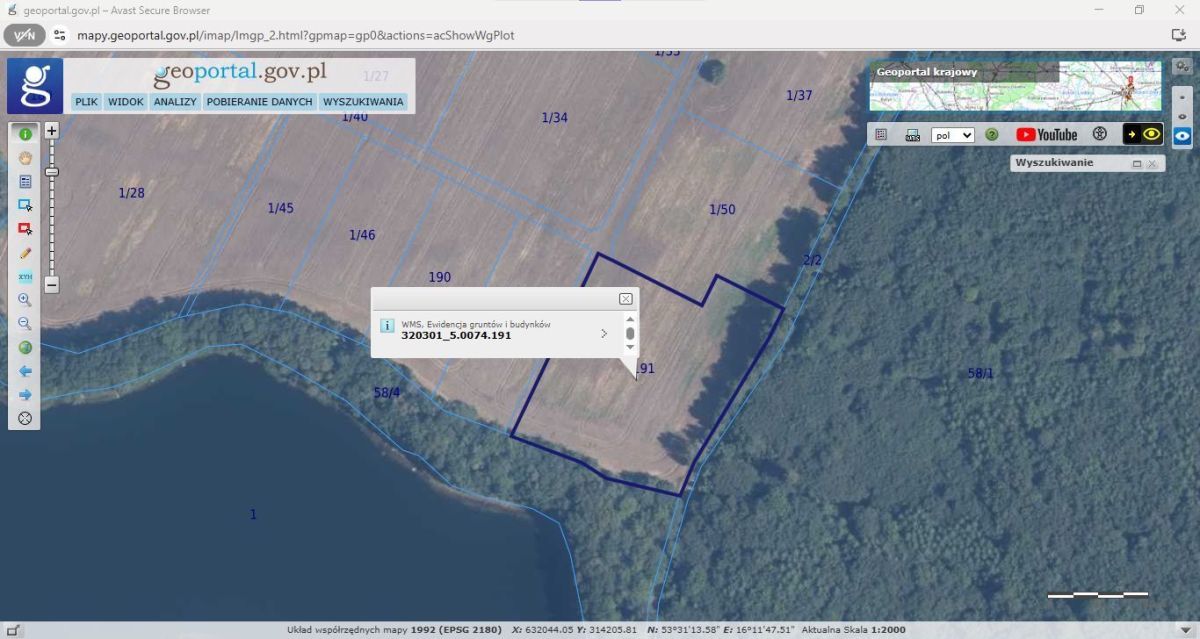Open the ANALIZY menu
Screen dimensions: 1200x639
[x=174, y=102]
